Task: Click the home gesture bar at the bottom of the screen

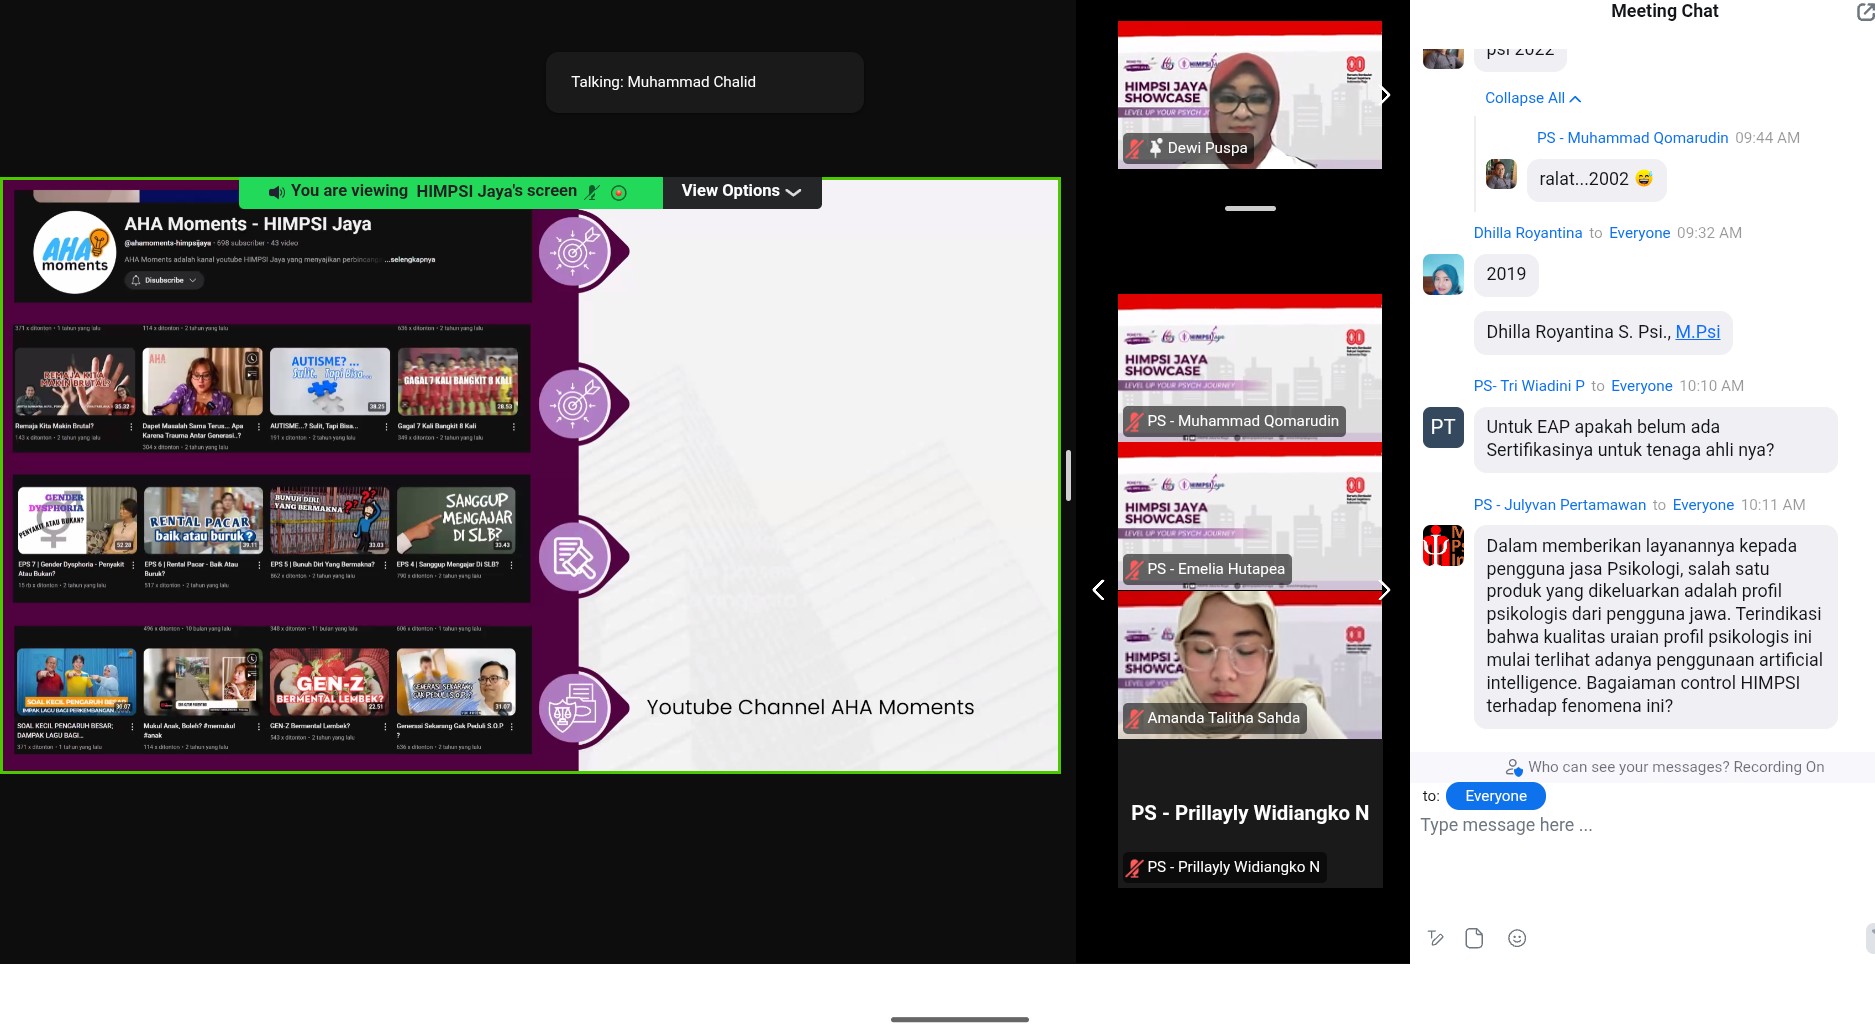Action: (x=960, y=1020)
